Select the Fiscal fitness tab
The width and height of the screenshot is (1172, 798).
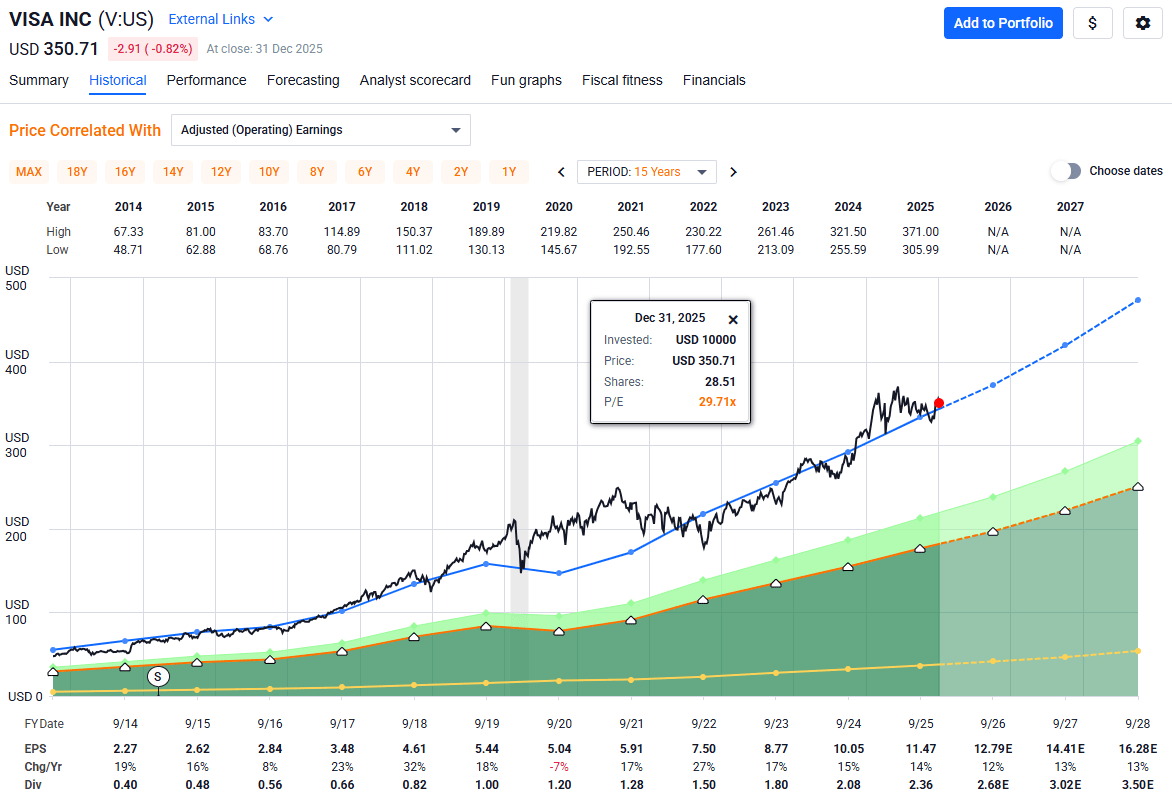[x=622, y=80]
